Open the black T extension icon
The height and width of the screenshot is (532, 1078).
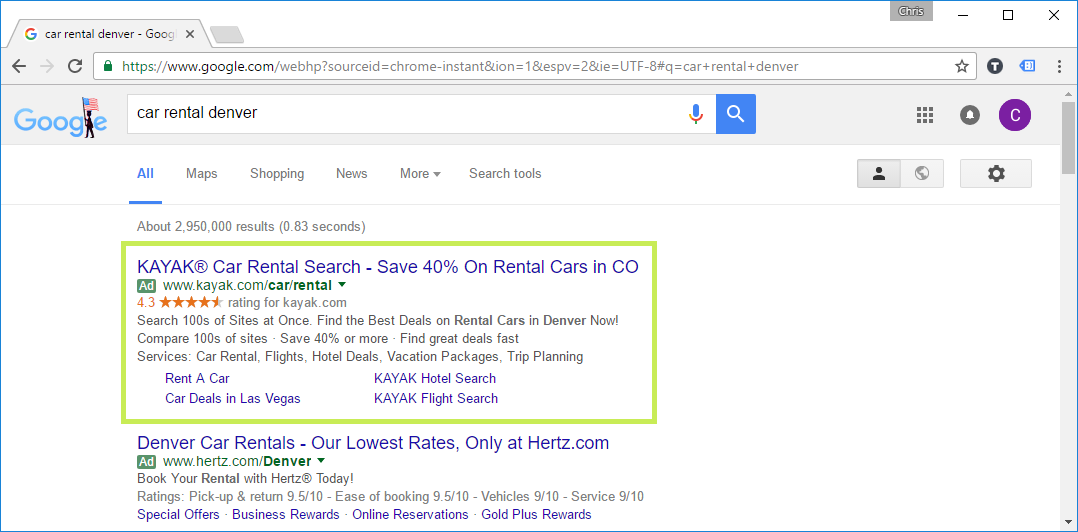(995, 67)
